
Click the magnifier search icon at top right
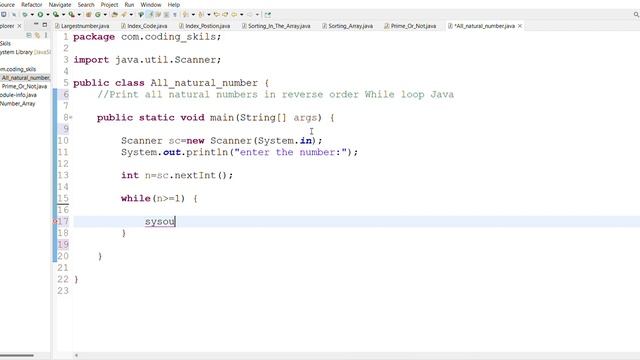636,15
